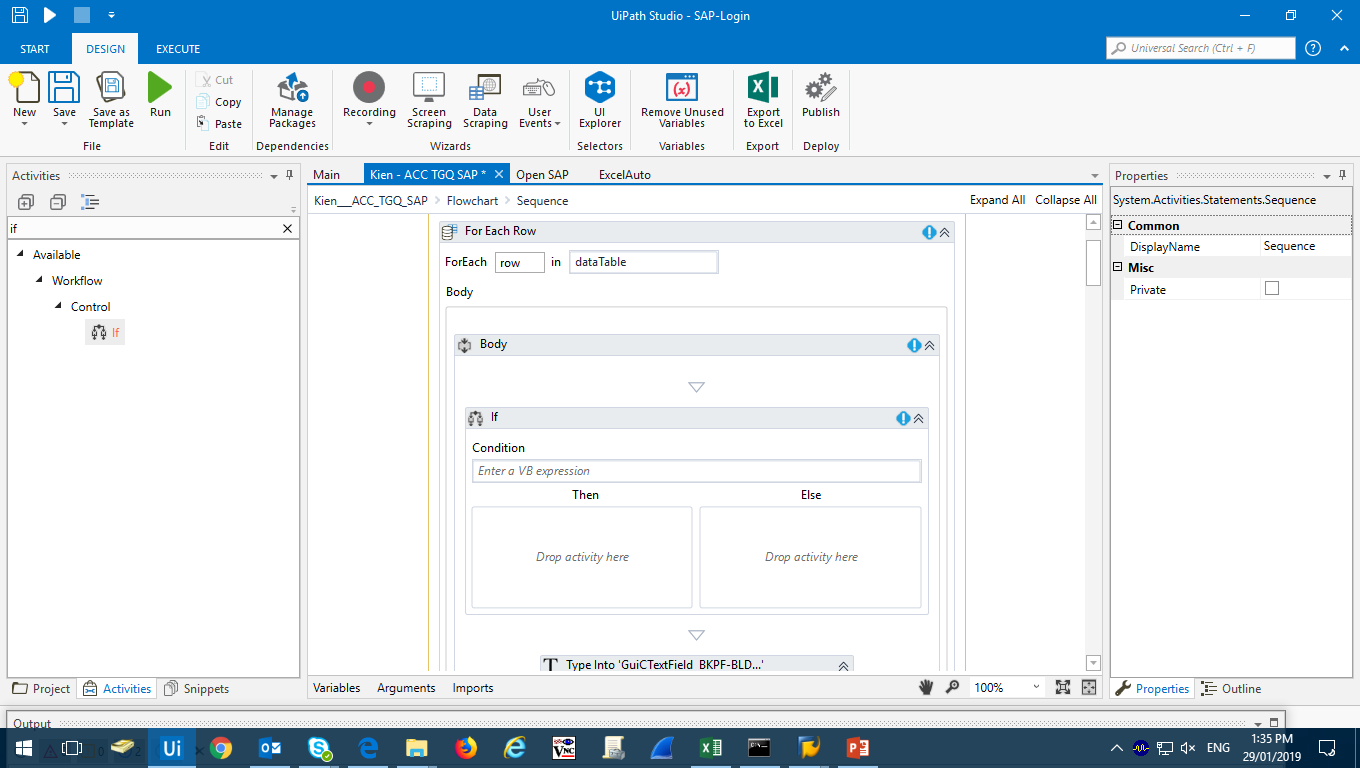
Task: Click the Recording wizard icon
Action: [369, 88]
